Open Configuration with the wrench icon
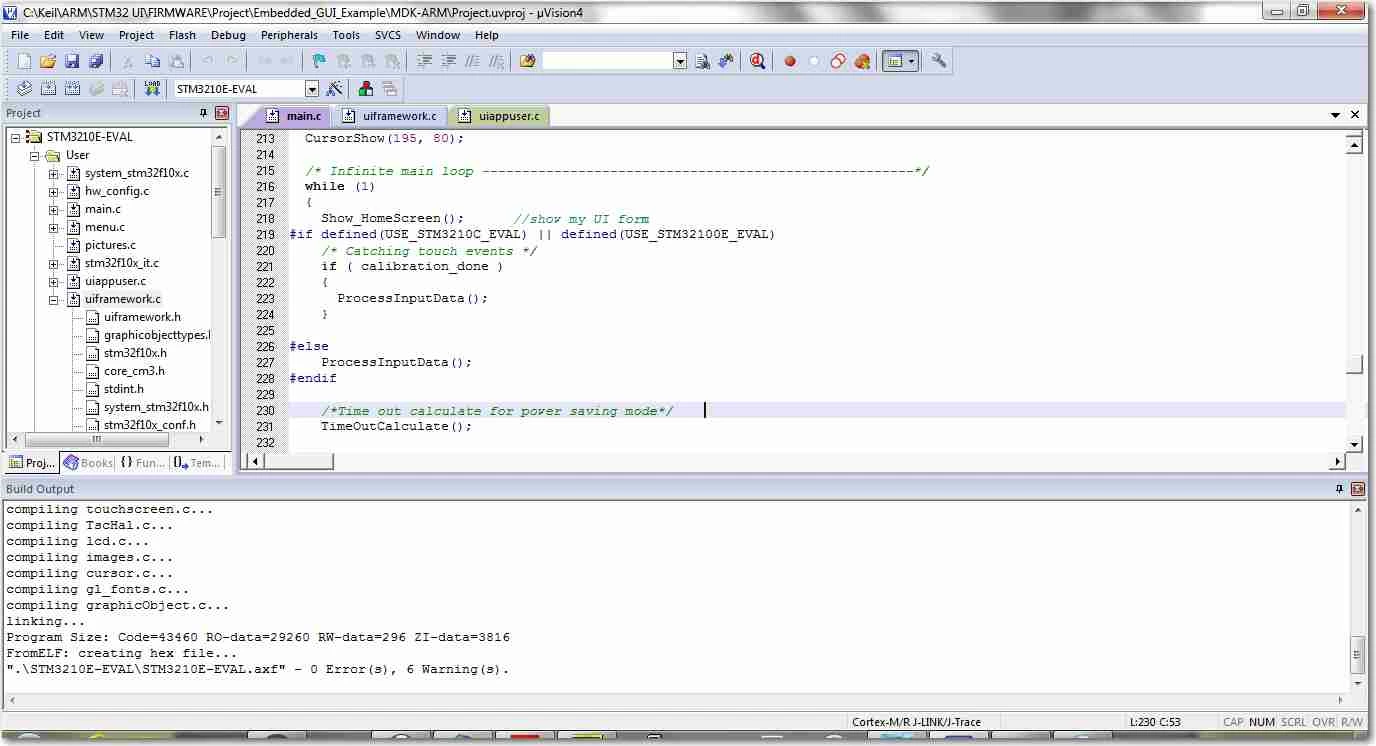Screen dimensions: 1376x746 tap(938, 61)
